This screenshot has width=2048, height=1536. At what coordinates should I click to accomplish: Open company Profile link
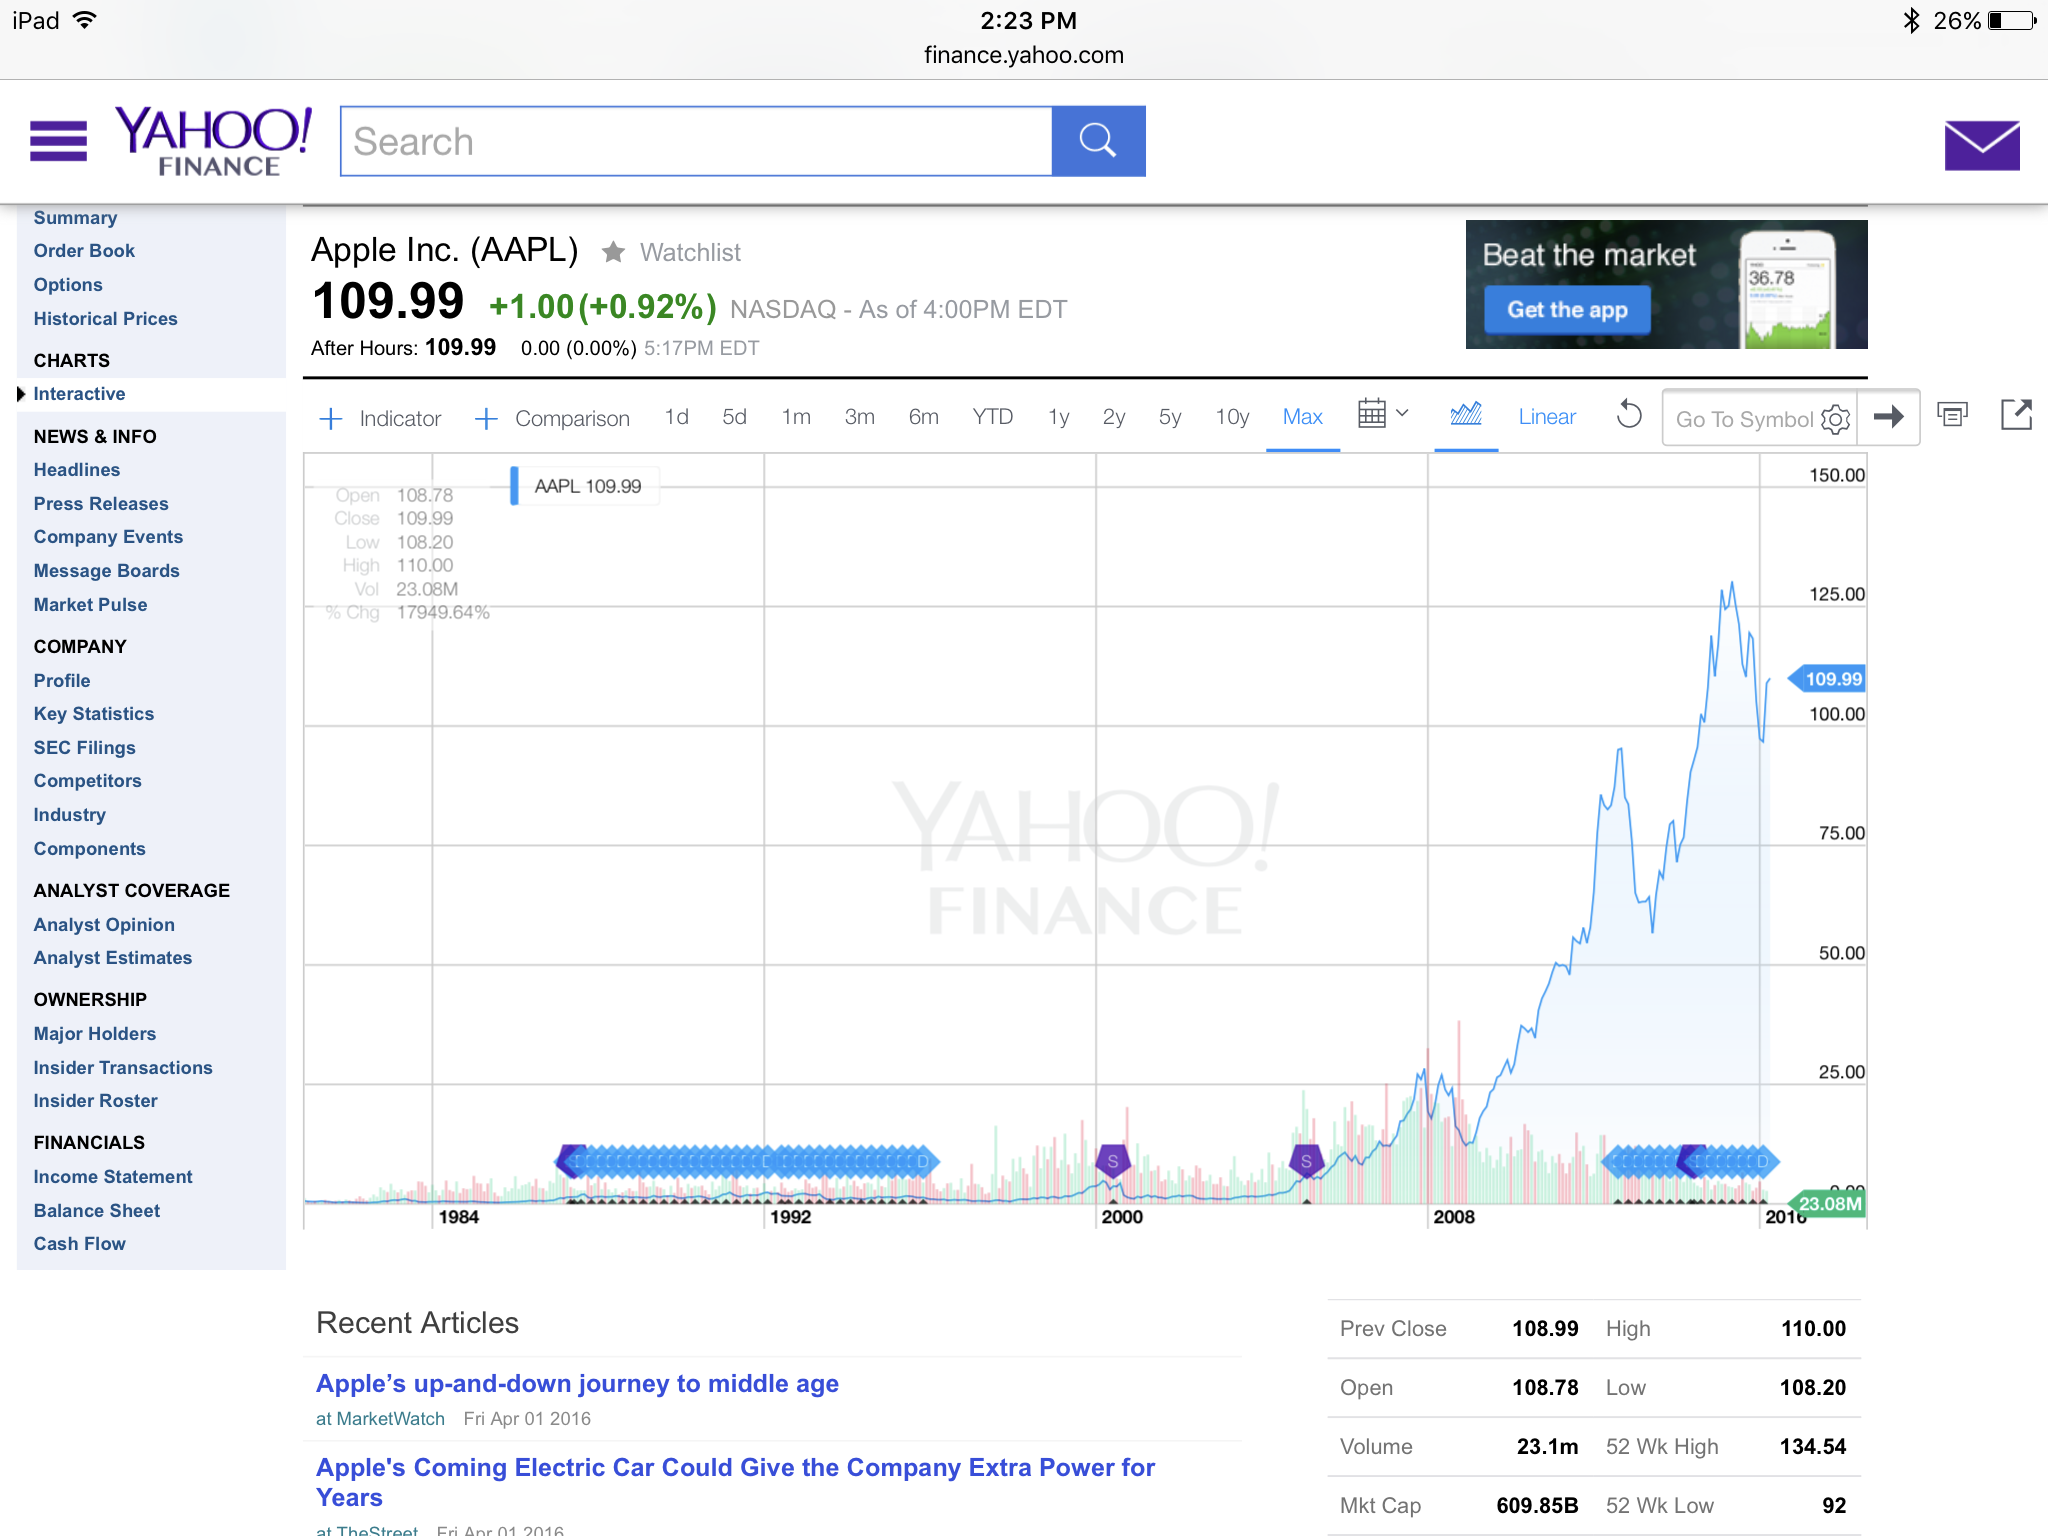(62, 681)
